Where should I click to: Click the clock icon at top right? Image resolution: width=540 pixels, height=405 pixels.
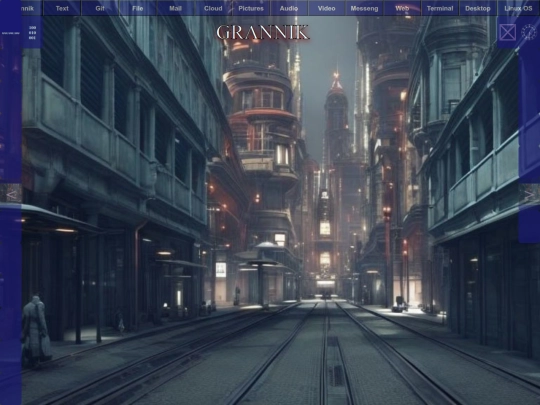click(529, 32)
